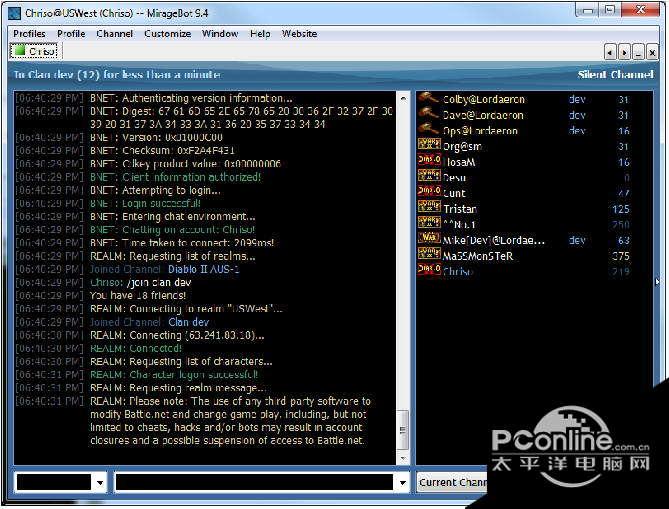
Task: Click Tristan's ping value 125
Action: pyautogui.click(x=621, y=209)
